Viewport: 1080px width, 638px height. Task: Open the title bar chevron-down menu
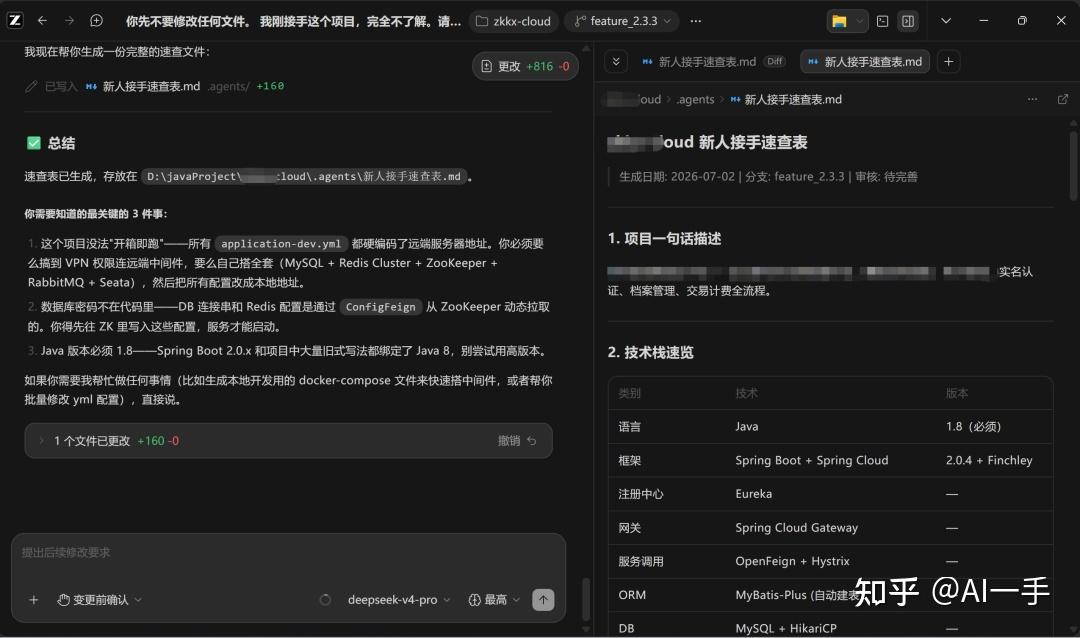pos(946,21)
